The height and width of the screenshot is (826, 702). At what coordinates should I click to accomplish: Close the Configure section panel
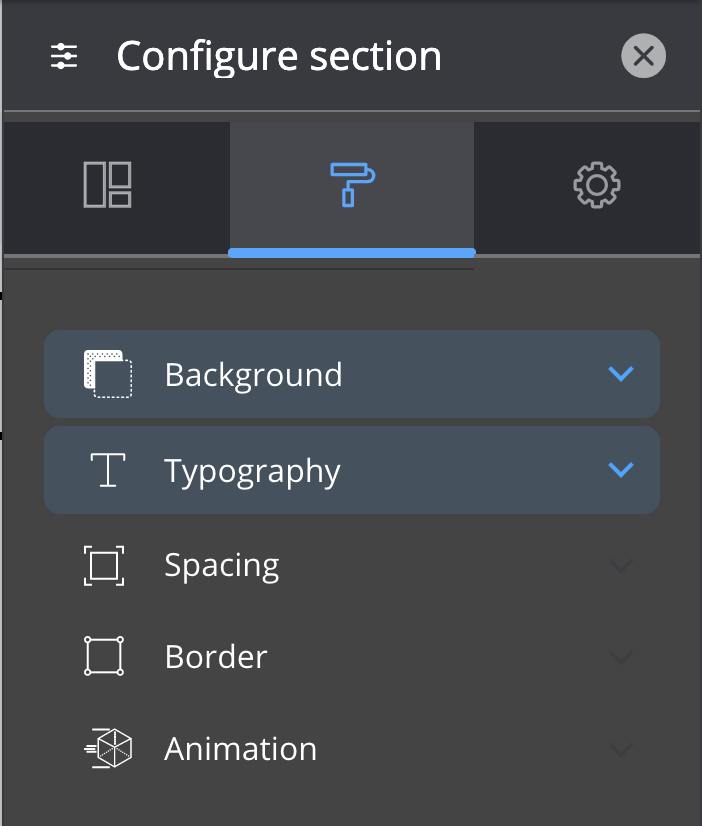point(643,56)
